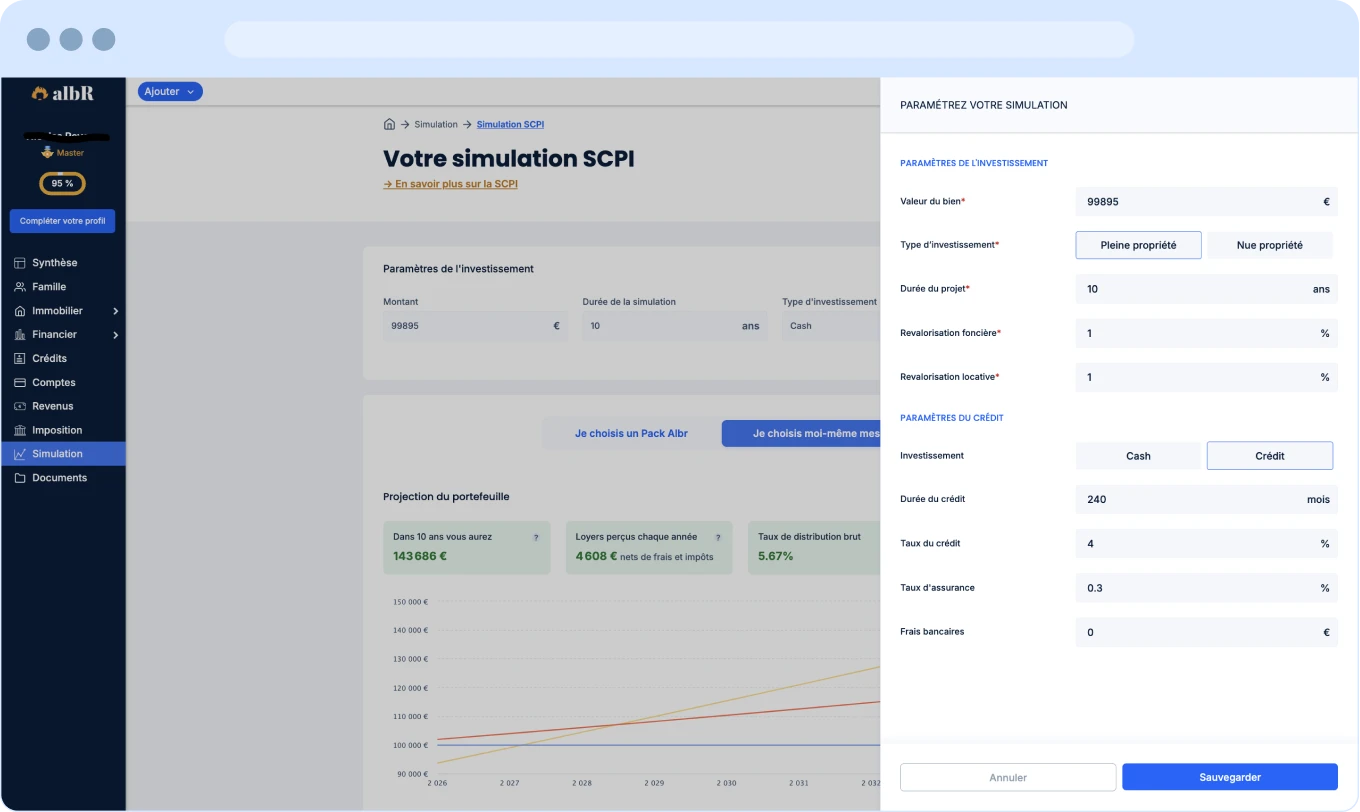1360x812 pixels.
Task: Click the Comptes card icon
Action: [x=20, y=383]
